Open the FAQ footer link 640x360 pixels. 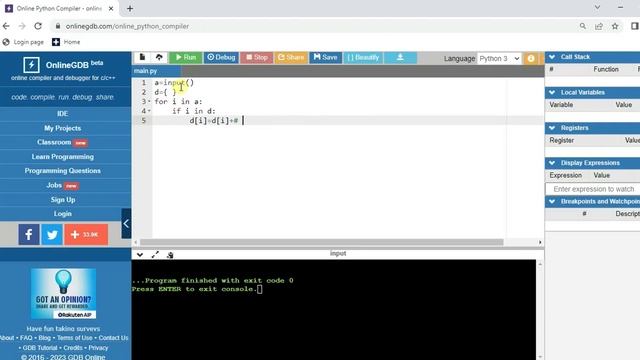point(26,338)
